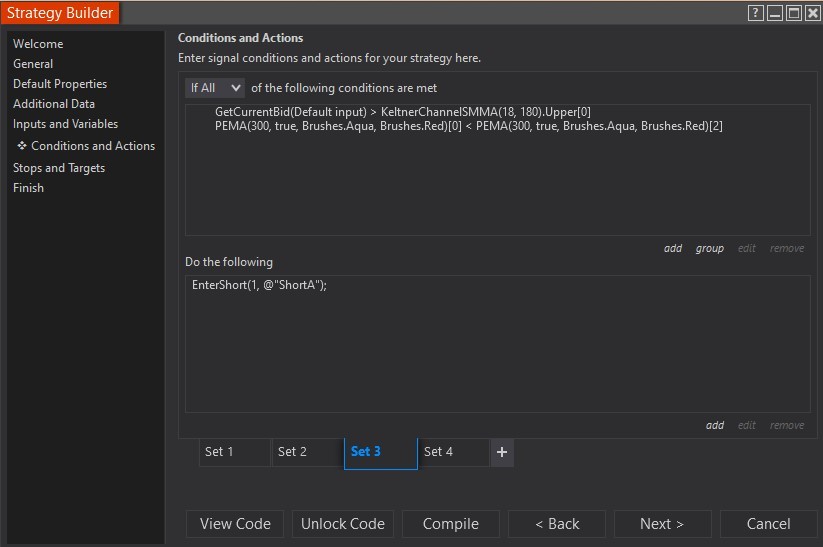Click the plus icon to add a set
This screenshot has height=547, width=823.
502,452
